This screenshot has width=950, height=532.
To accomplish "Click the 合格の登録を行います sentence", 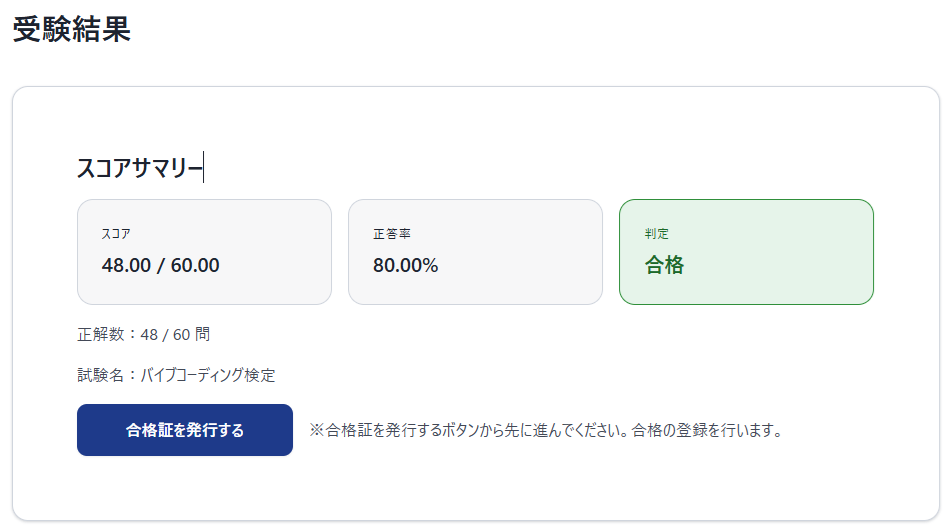I will coord(707,431).
